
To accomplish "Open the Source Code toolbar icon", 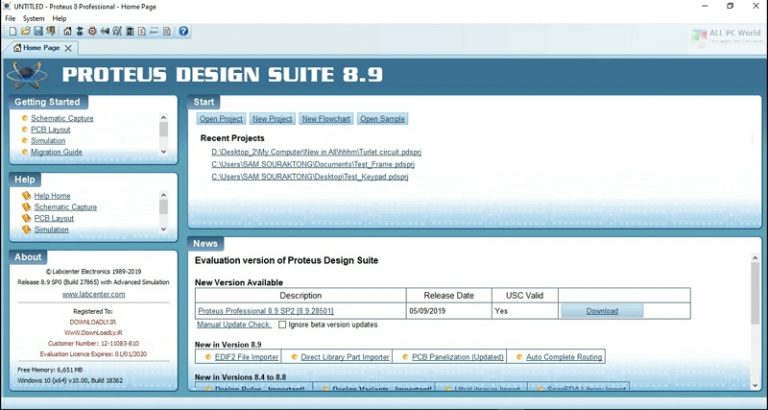I will click(x=154, y=31).
